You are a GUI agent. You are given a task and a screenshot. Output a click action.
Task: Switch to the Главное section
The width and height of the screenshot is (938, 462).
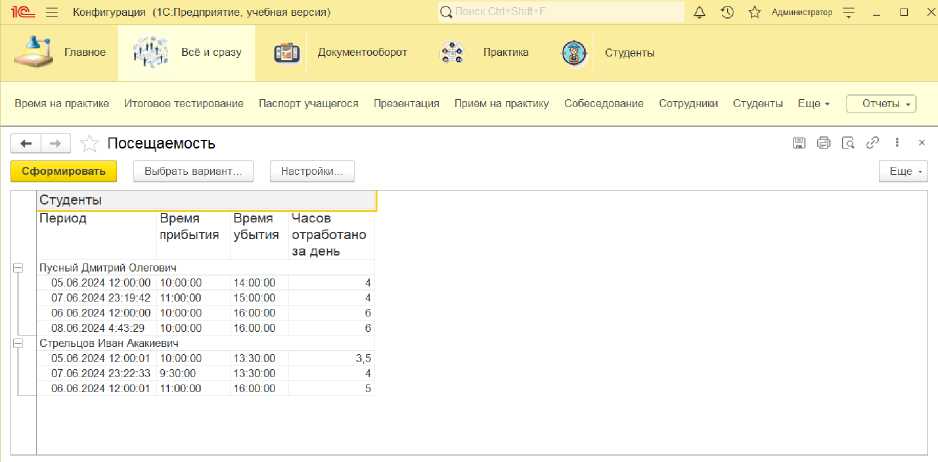pyautogui.click(x=85, y=53)
